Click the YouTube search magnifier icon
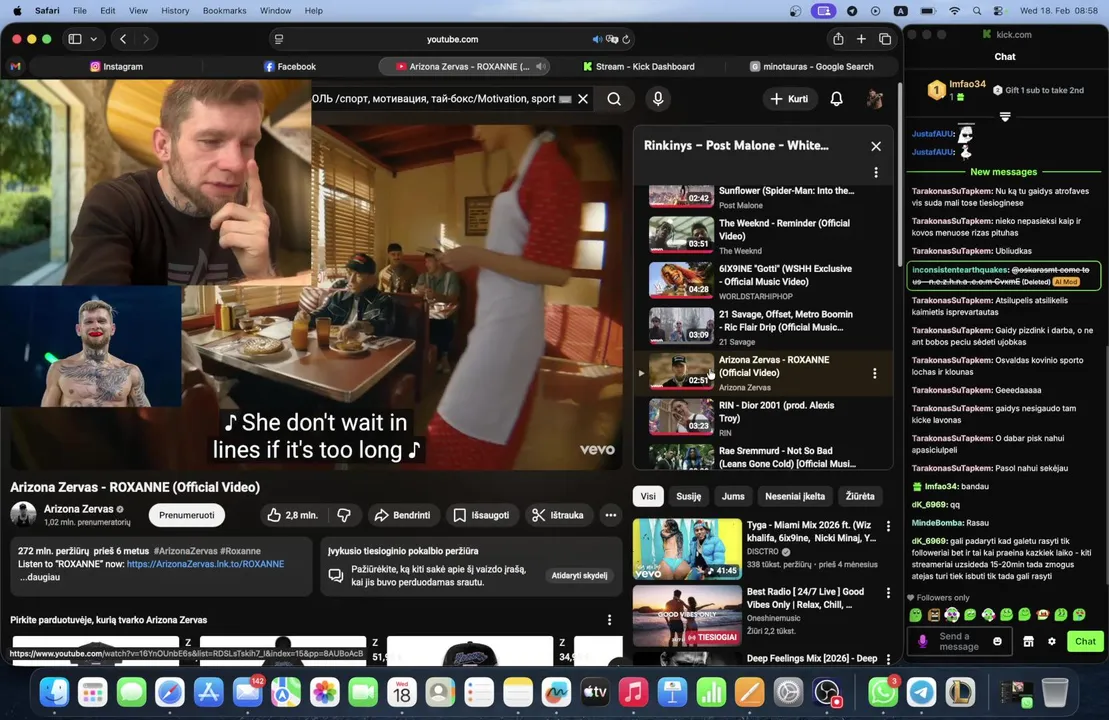 coord(614,99)
